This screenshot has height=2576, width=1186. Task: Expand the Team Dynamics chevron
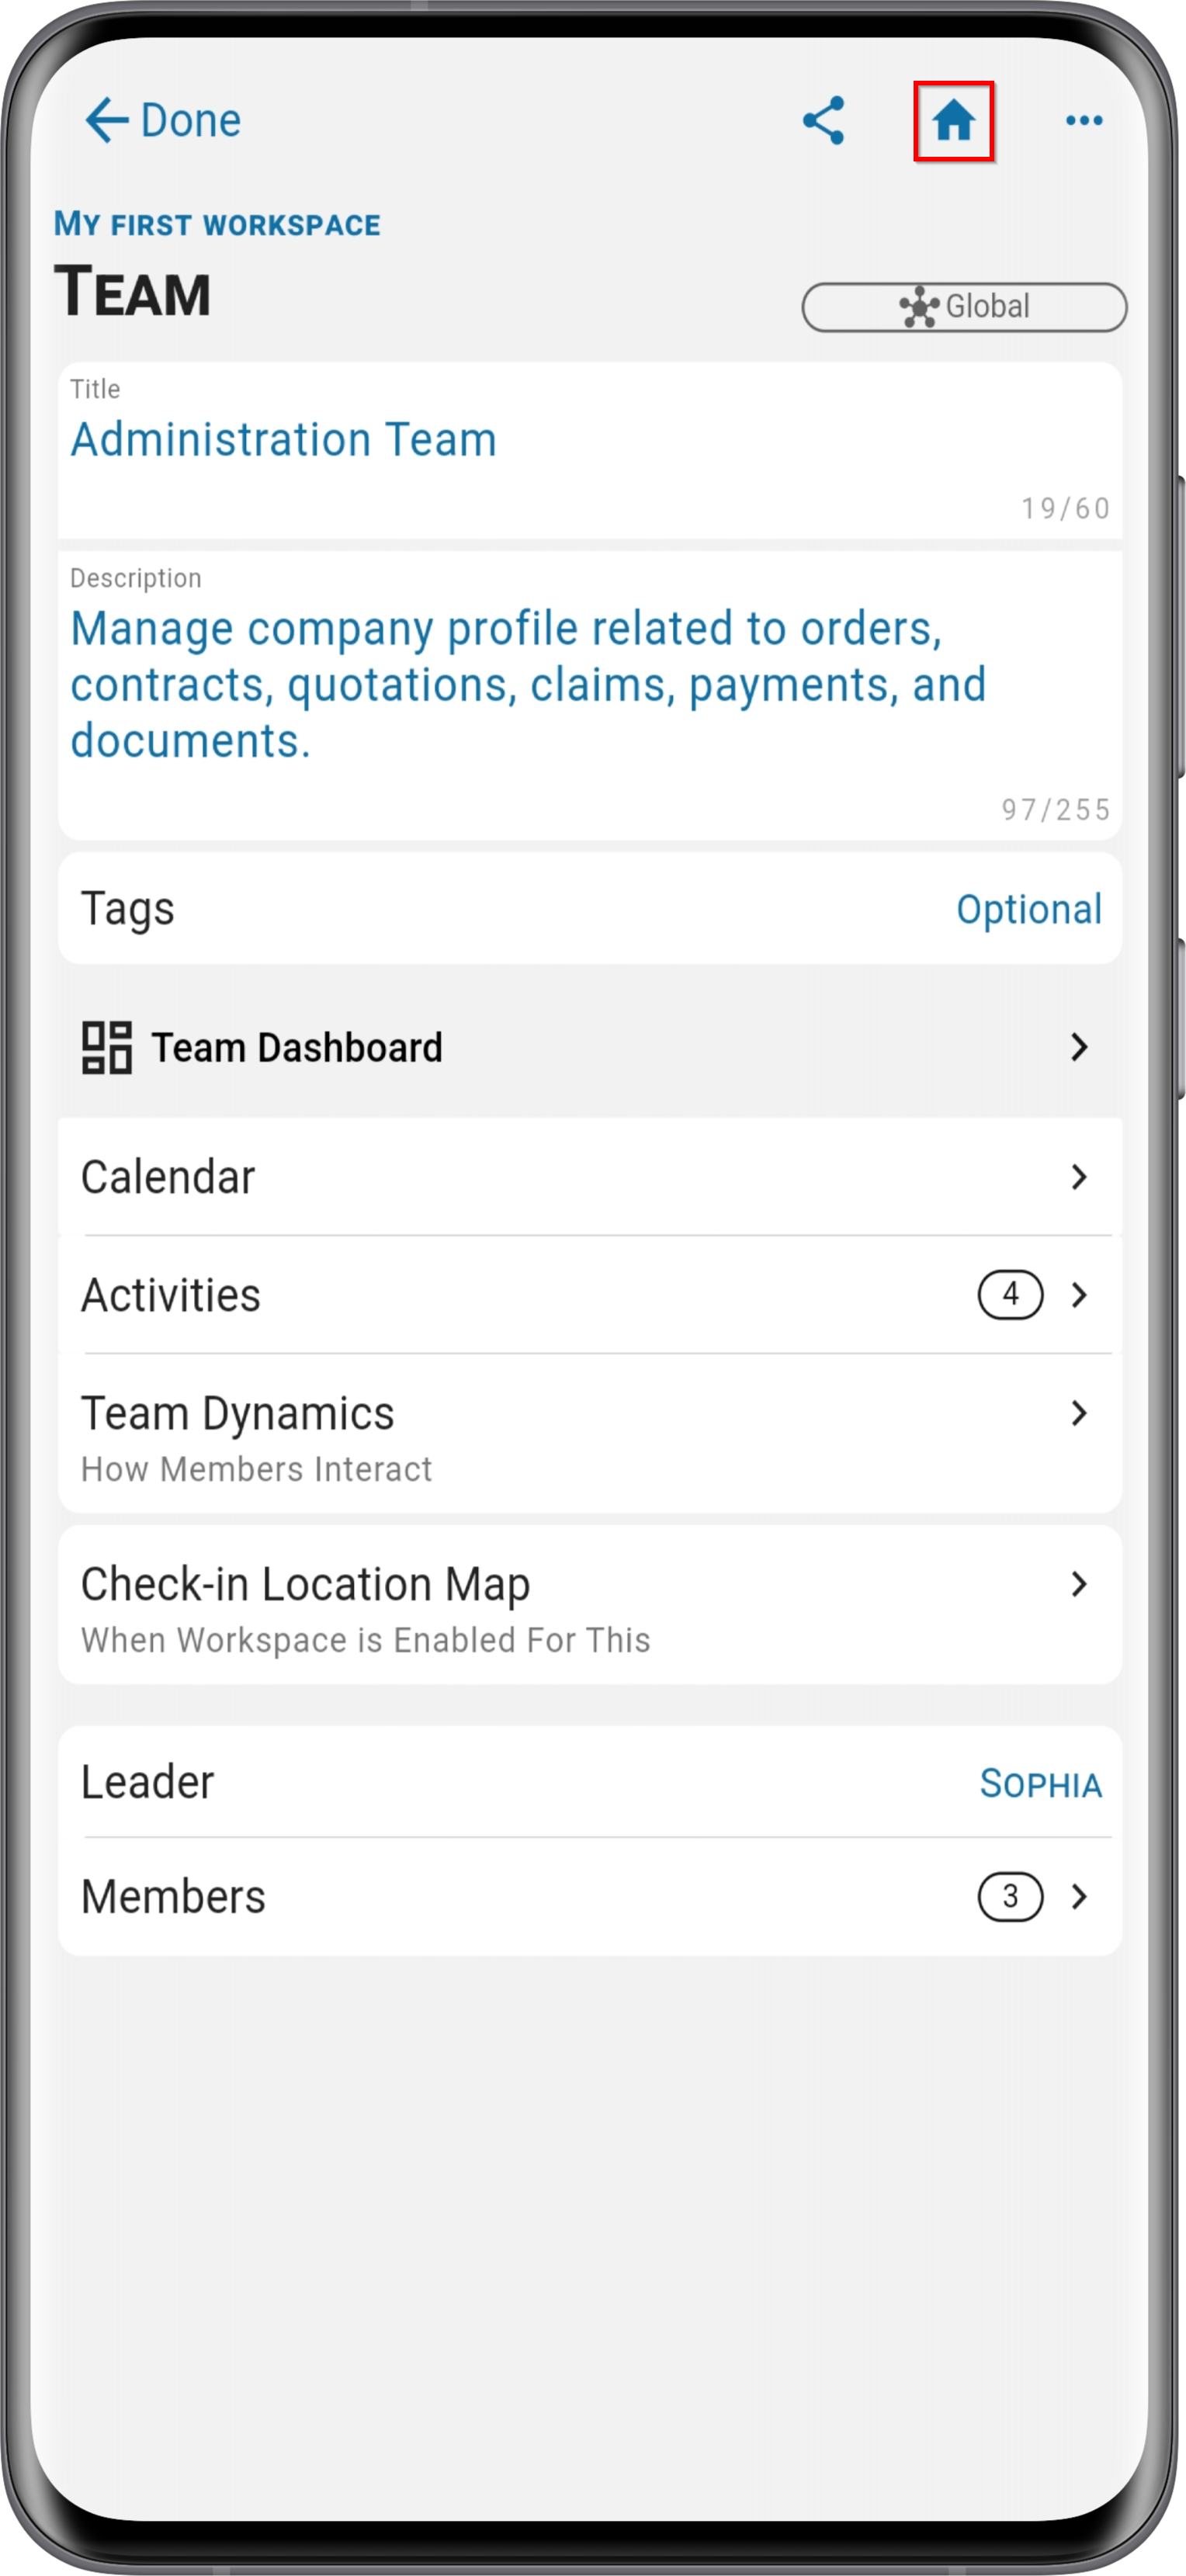pos(1079,1413)
